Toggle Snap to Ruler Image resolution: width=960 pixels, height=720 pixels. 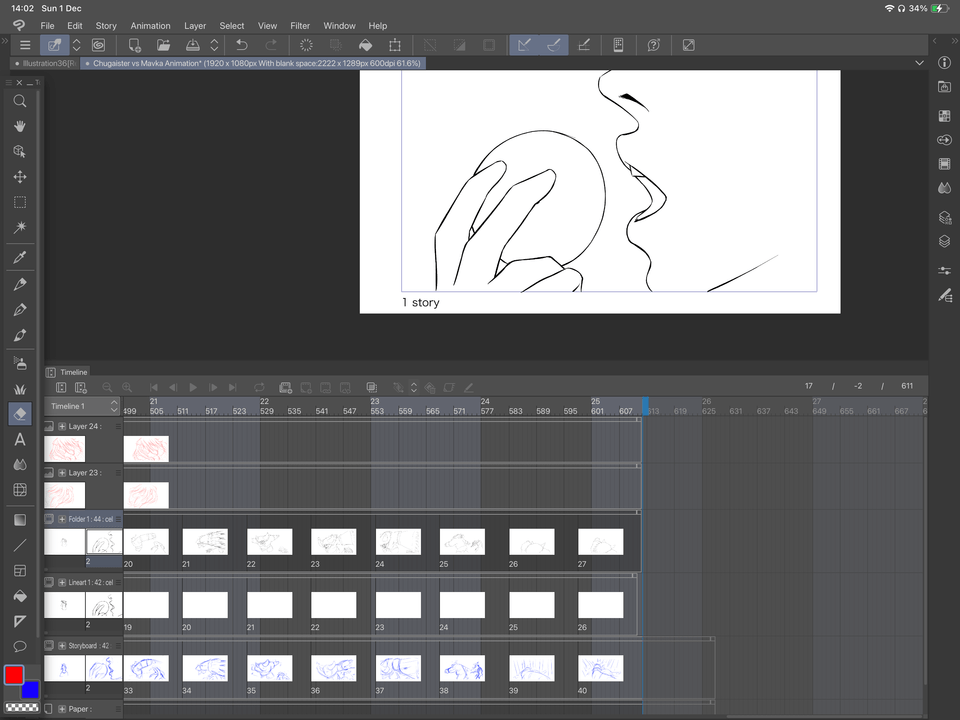(x=524, y=45)
